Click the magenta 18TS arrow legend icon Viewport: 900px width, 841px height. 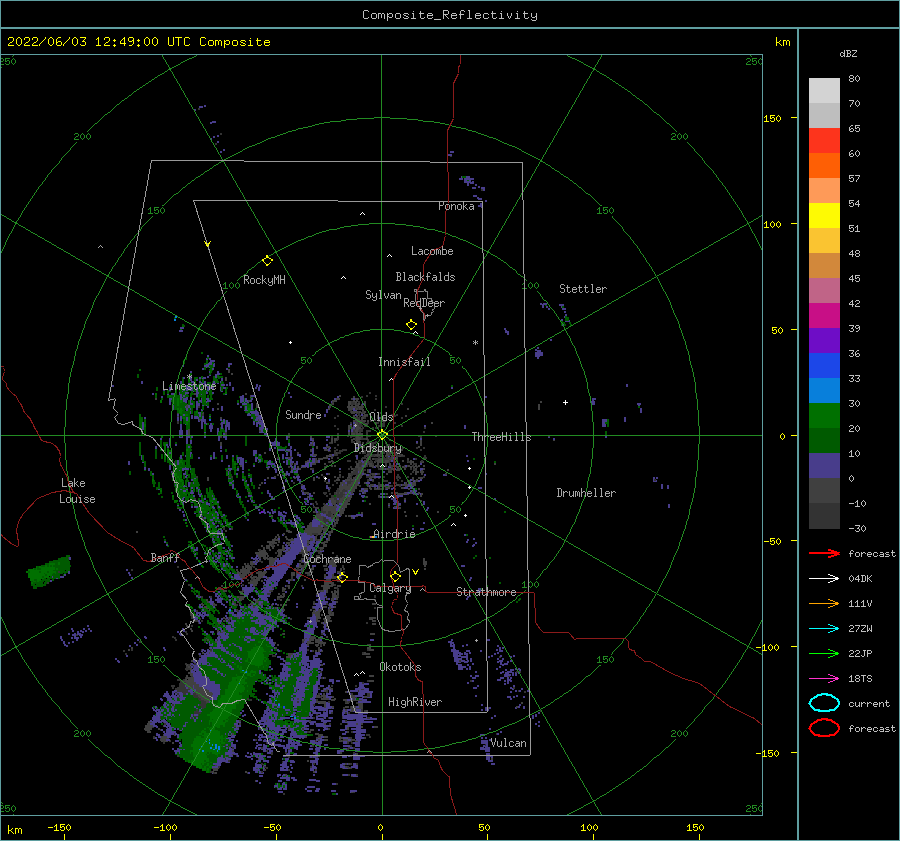click(x=824, y=679)
